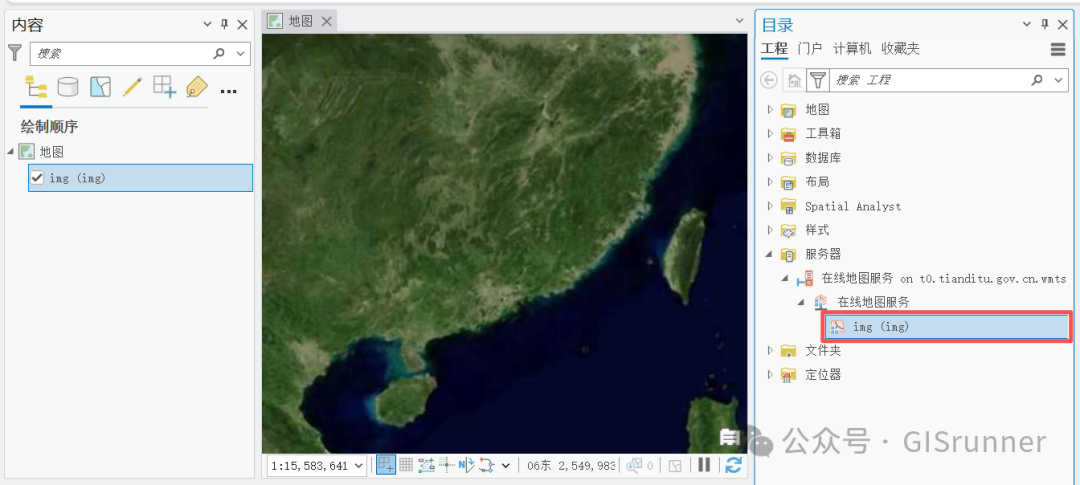
Task: Expand the 数据库 folder in Catalog
Action: 770,158
